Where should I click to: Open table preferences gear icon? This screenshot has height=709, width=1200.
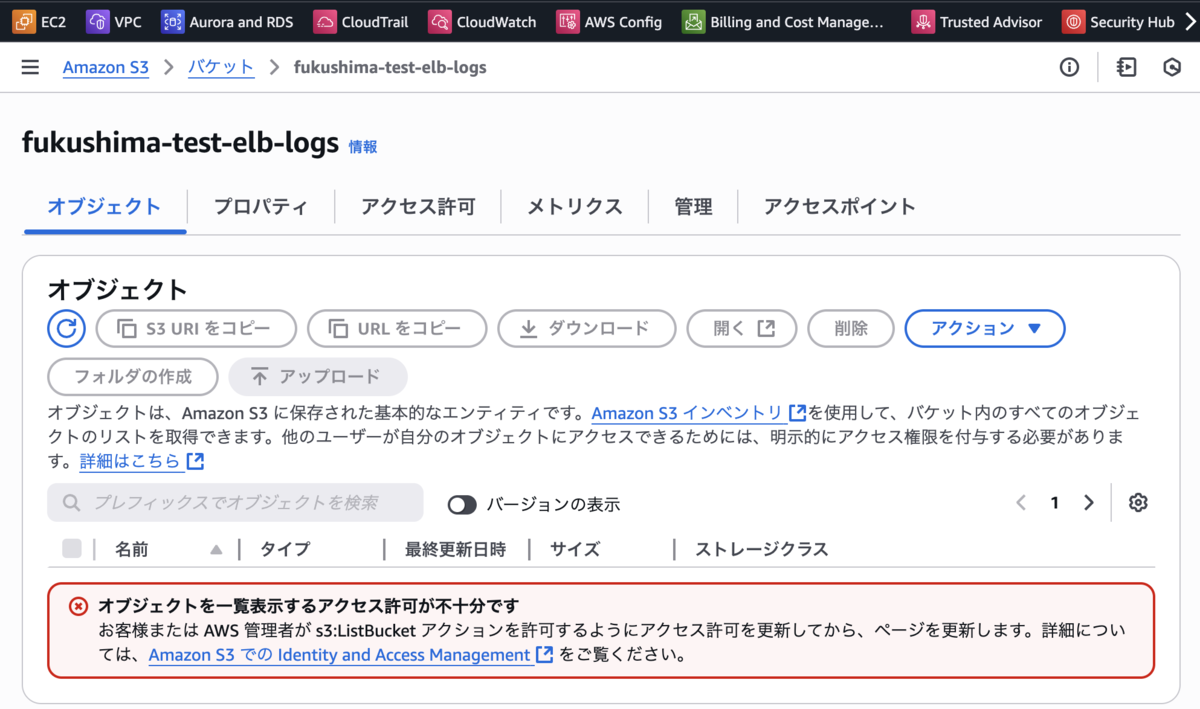(x=1137, y=503)
